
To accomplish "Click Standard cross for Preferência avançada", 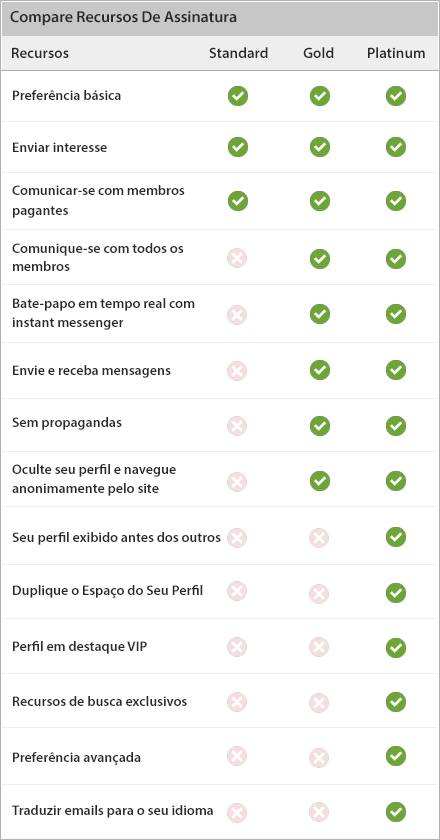I will pyautogui.click(x=237, y=756).
